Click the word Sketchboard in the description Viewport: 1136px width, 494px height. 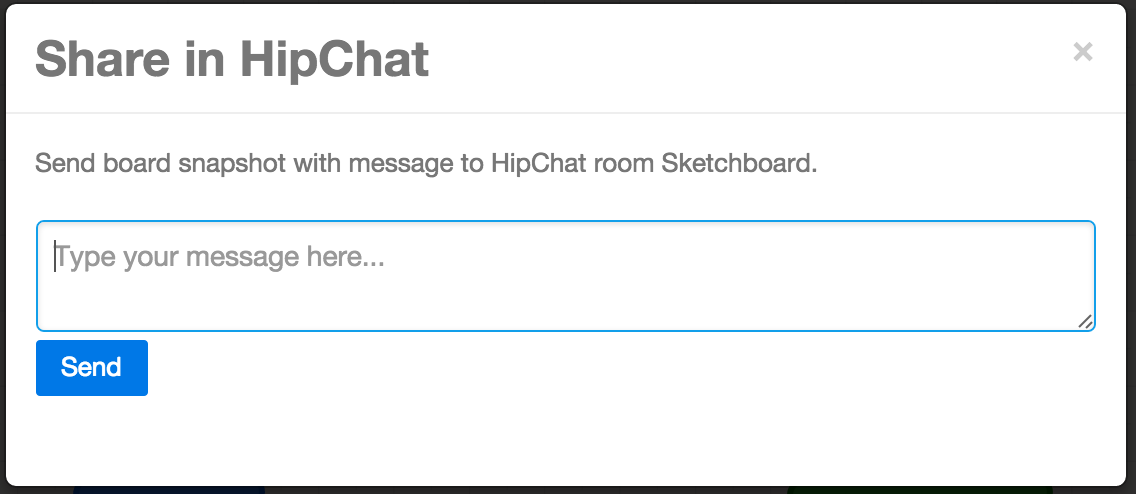(x=738, y=164)
